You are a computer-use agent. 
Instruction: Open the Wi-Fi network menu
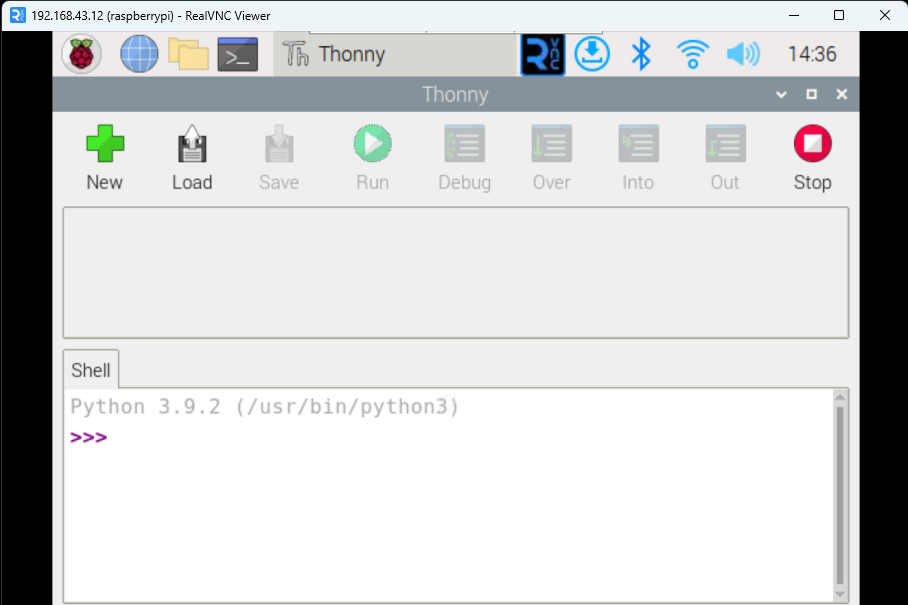692,54
